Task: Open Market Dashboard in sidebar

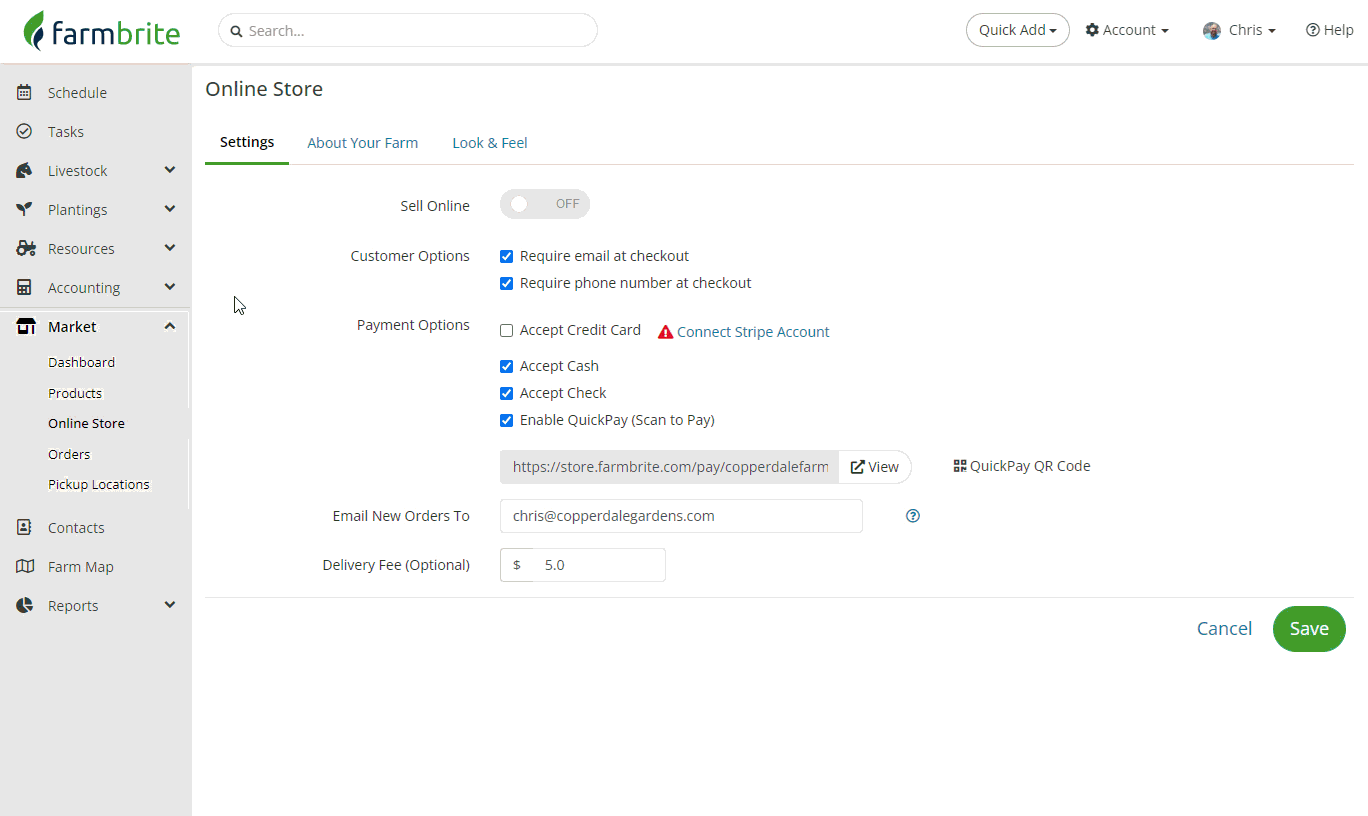Action: 82,363
